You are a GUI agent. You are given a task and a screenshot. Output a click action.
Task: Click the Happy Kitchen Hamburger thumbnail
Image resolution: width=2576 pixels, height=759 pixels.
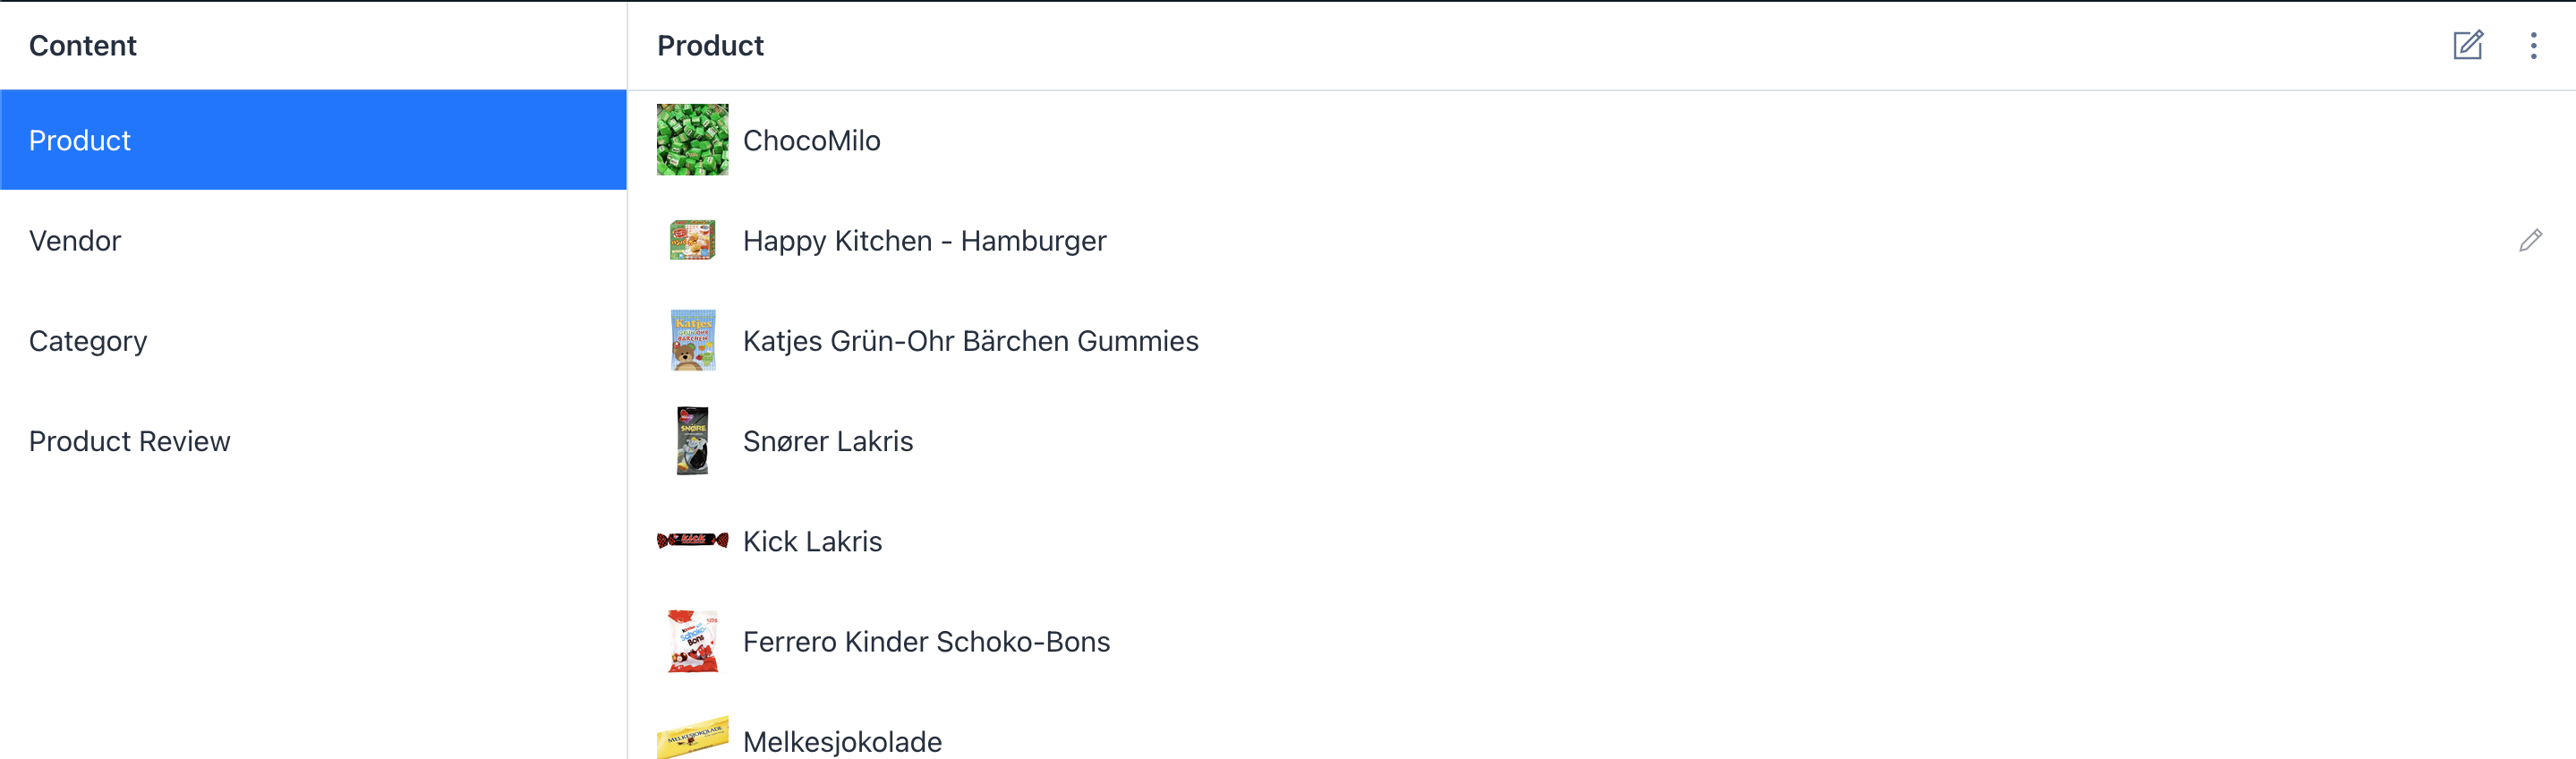[x=692, y=240]
